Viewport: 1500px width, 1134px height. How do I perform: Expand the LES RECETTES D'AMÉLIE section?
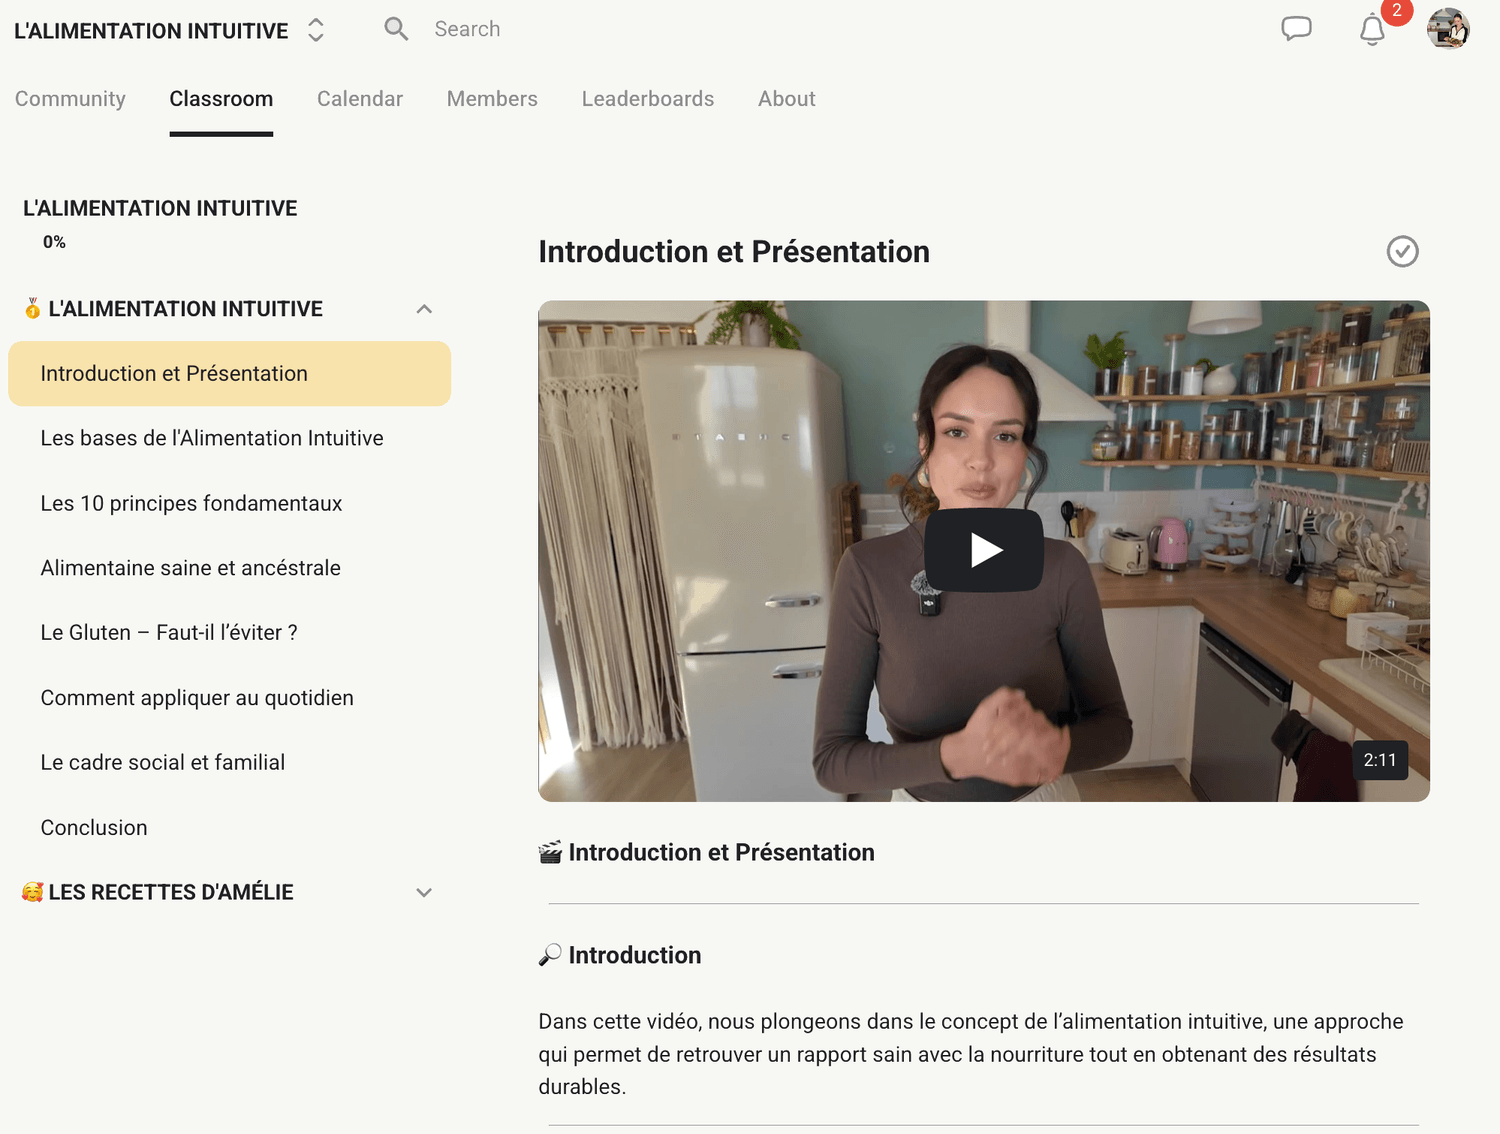coord(424,892)
